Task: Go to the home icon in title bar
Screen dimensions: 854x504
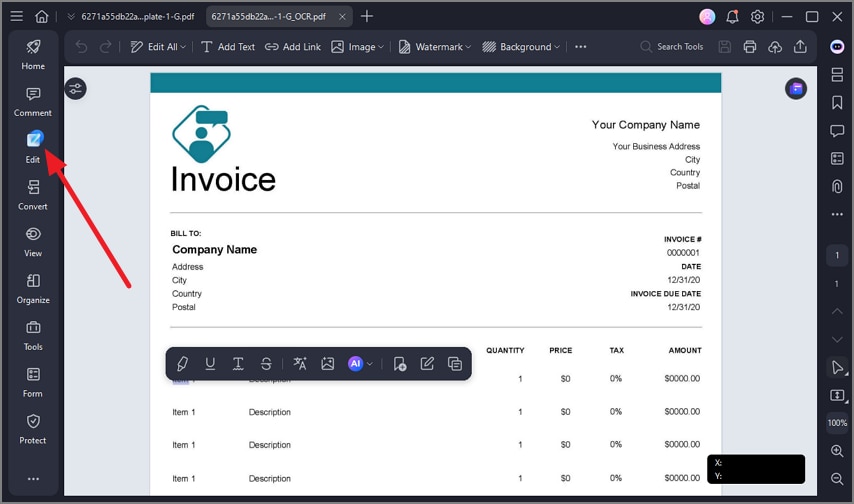Action: point(42,16)
